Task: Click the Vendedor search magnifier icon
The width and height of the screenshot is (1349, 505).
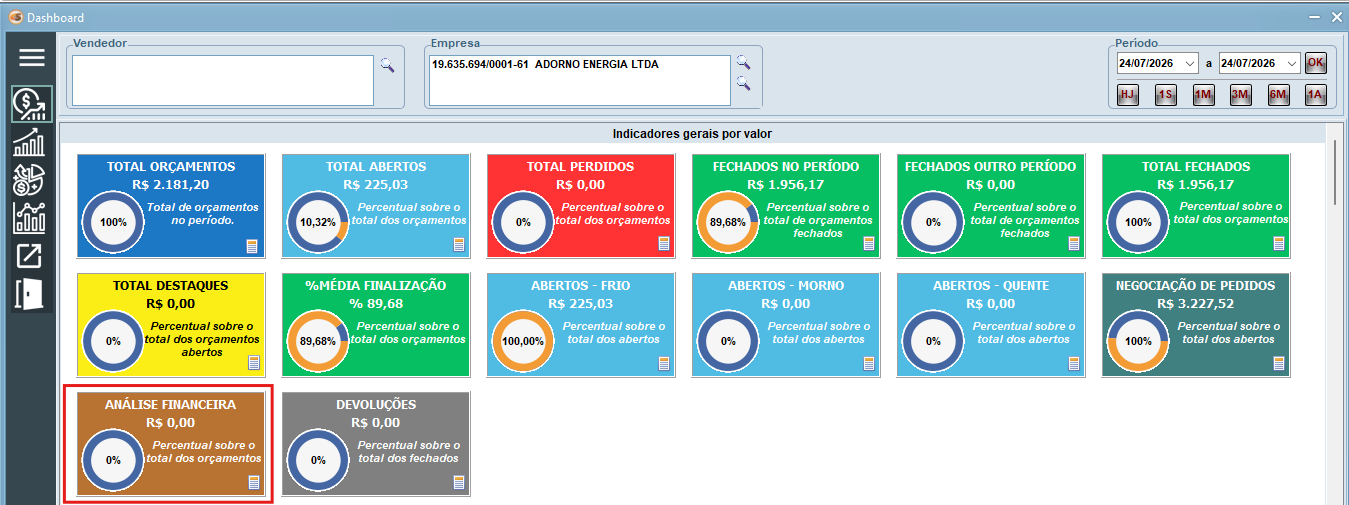Action: point(387,65)
